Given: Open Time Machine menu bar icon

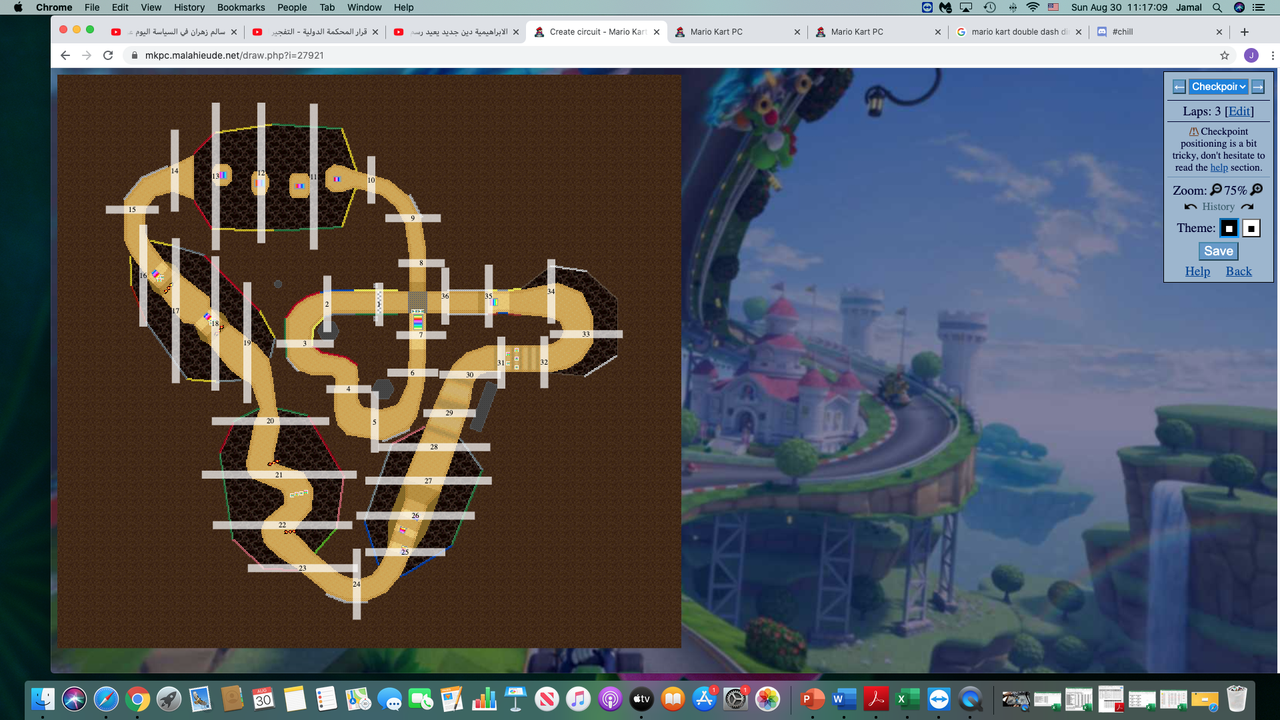Looking at the screenshot, I should click(x=990, y=7).
